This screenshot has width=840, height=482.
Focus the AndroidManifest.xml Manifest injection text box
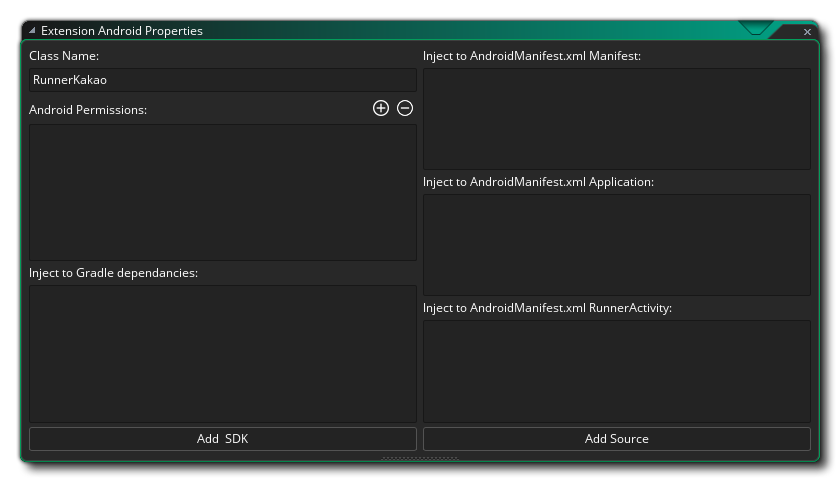[x=616, y=119]
